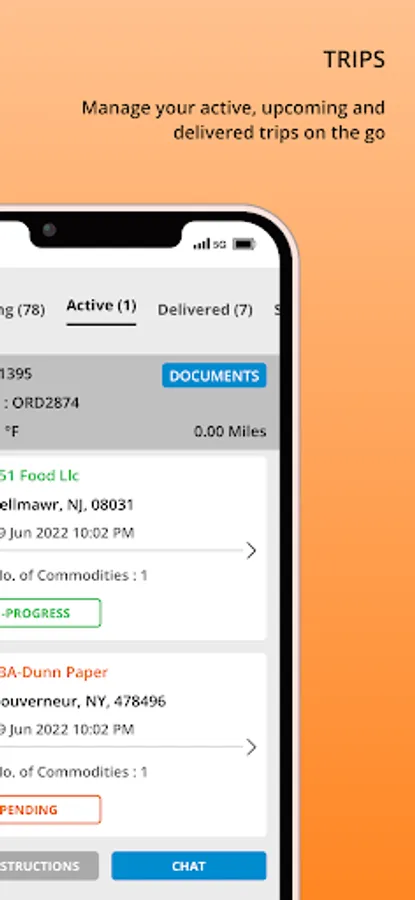The height and width of the screenshot is (900, 415).
Task: Tap the 5G network indicator icon
Action: (x=220, y=245)
